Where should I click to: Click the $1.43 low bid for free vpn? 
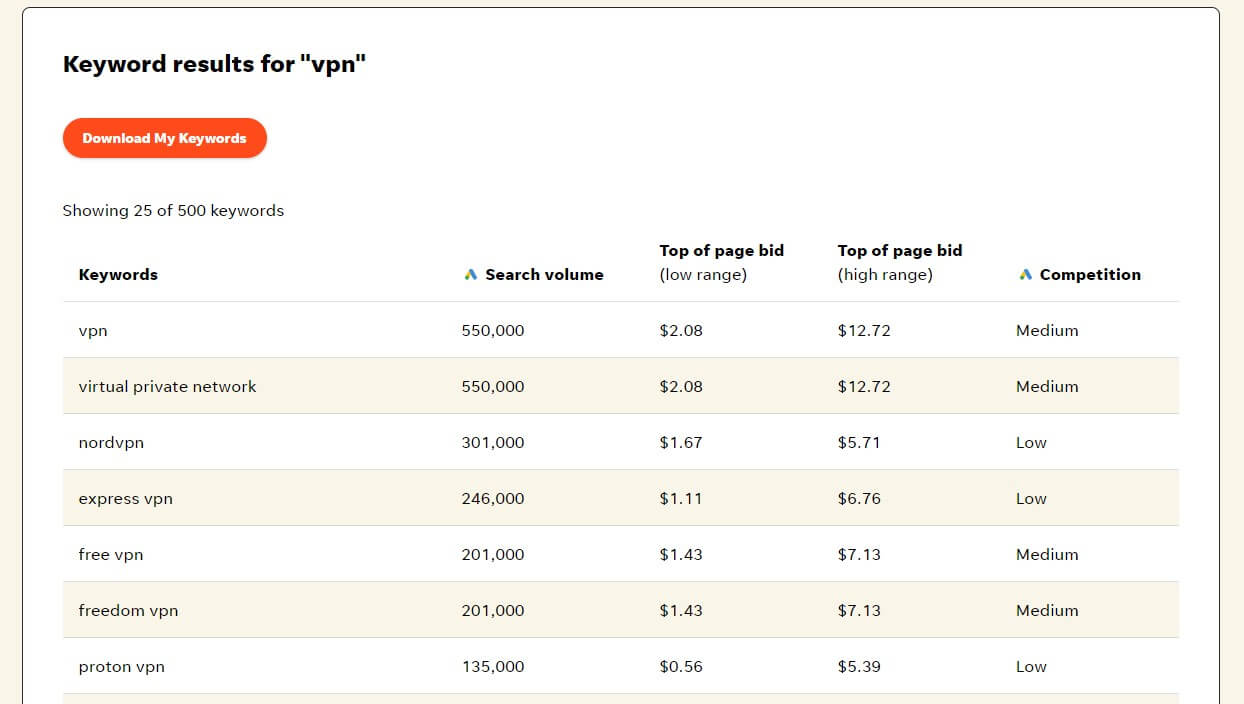pos(681,555)
